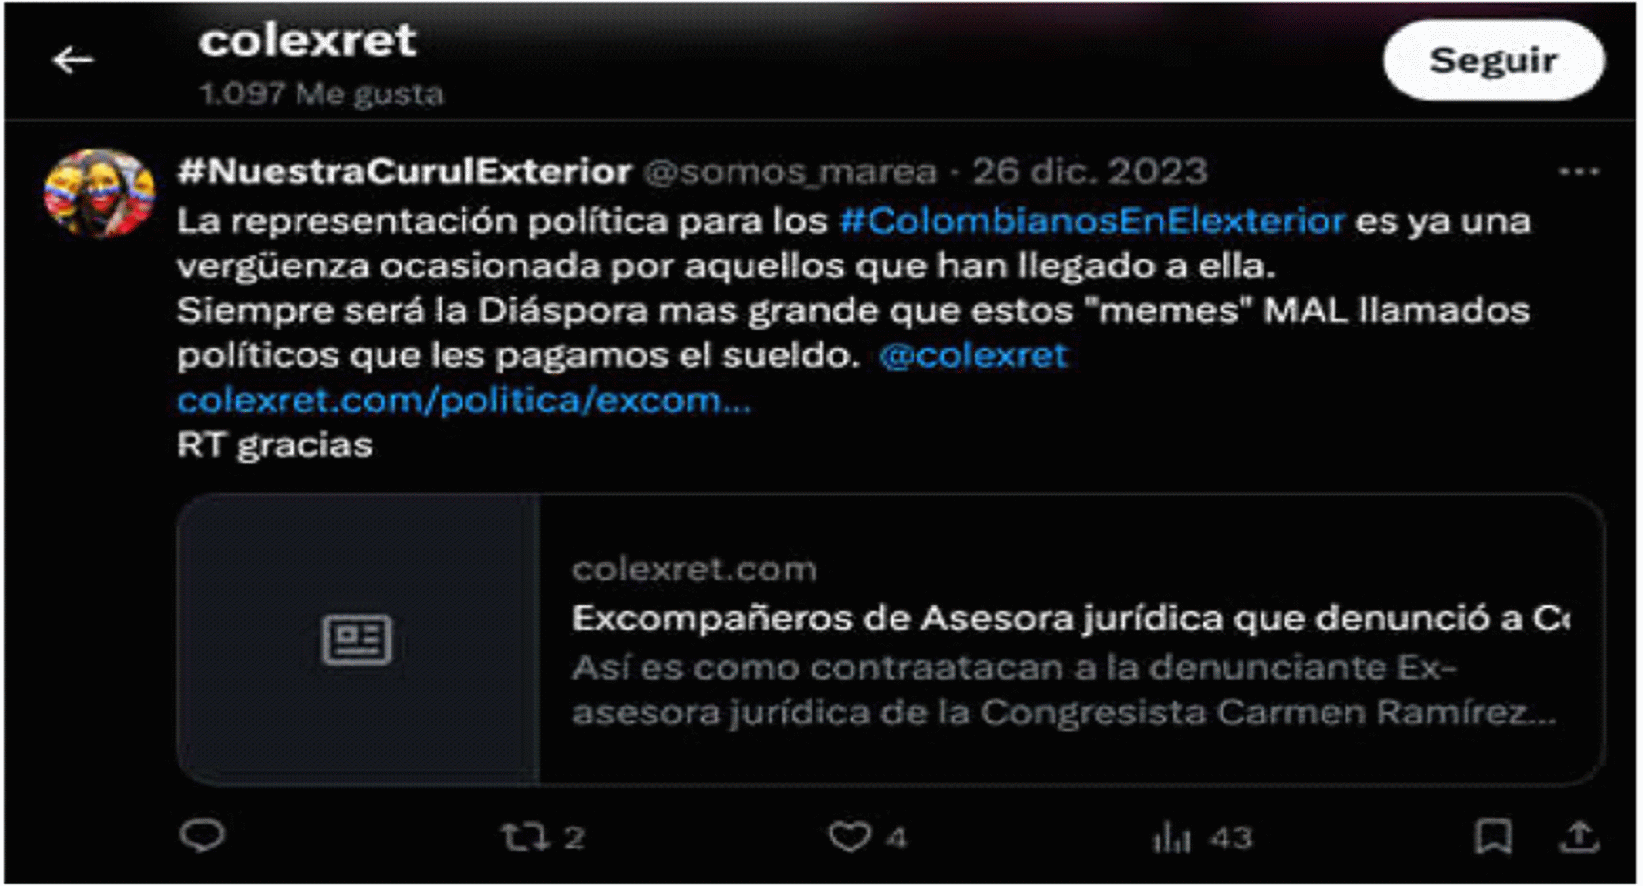
Task: Like the post with the heart icon
Action: tap(849, 836)
